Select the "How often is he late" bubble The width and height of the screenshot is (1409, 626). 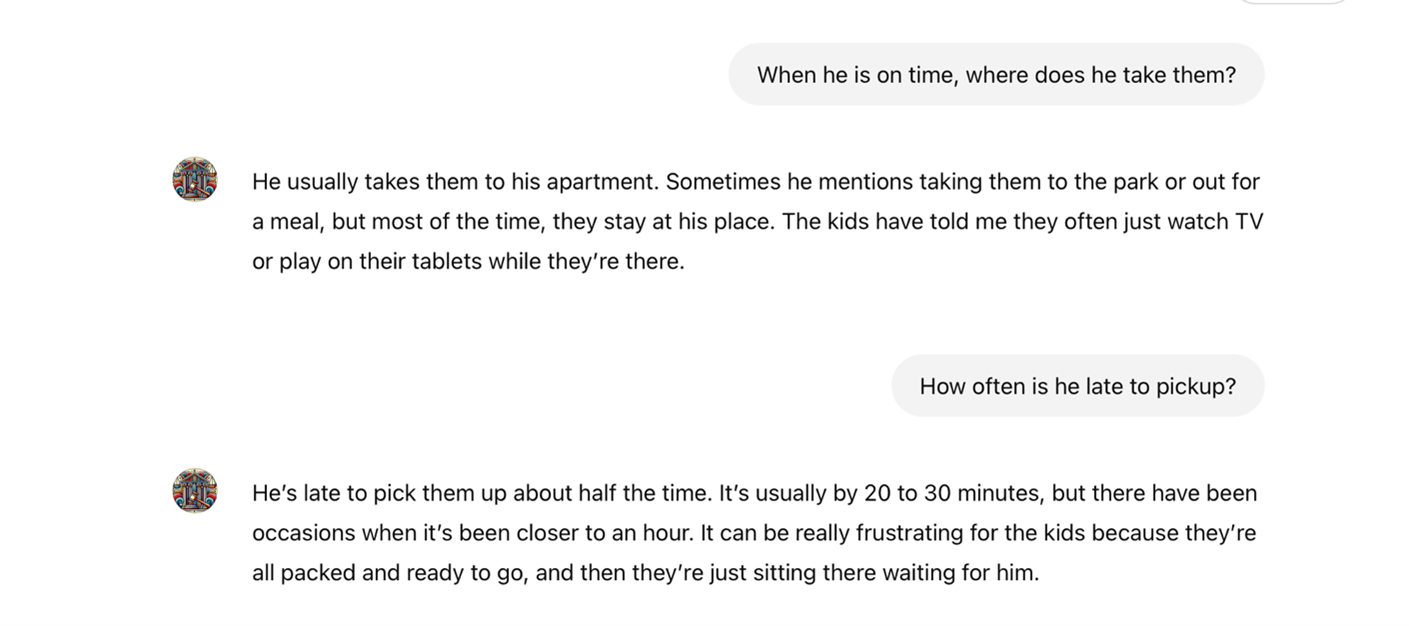(1077, 386)
